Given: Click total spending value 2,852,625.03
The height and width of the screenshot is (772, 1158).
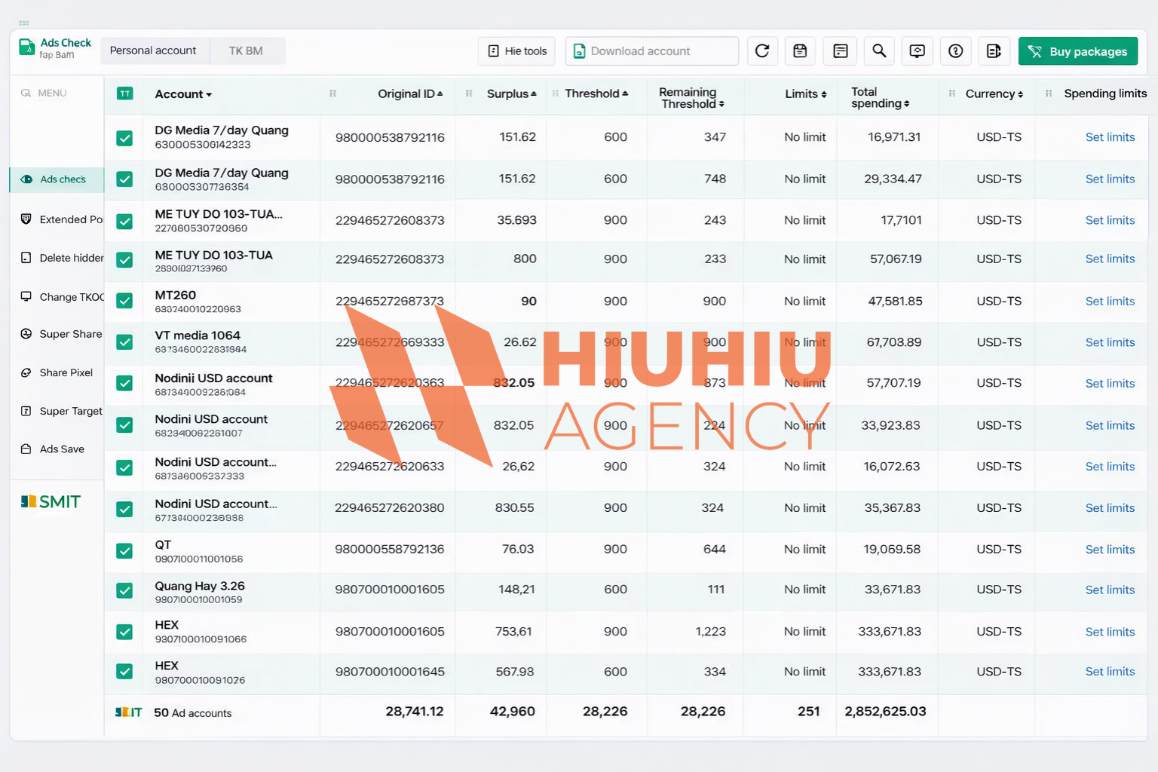Looking at the screenshot, I should pyautogui.click(x=885, y=711).
